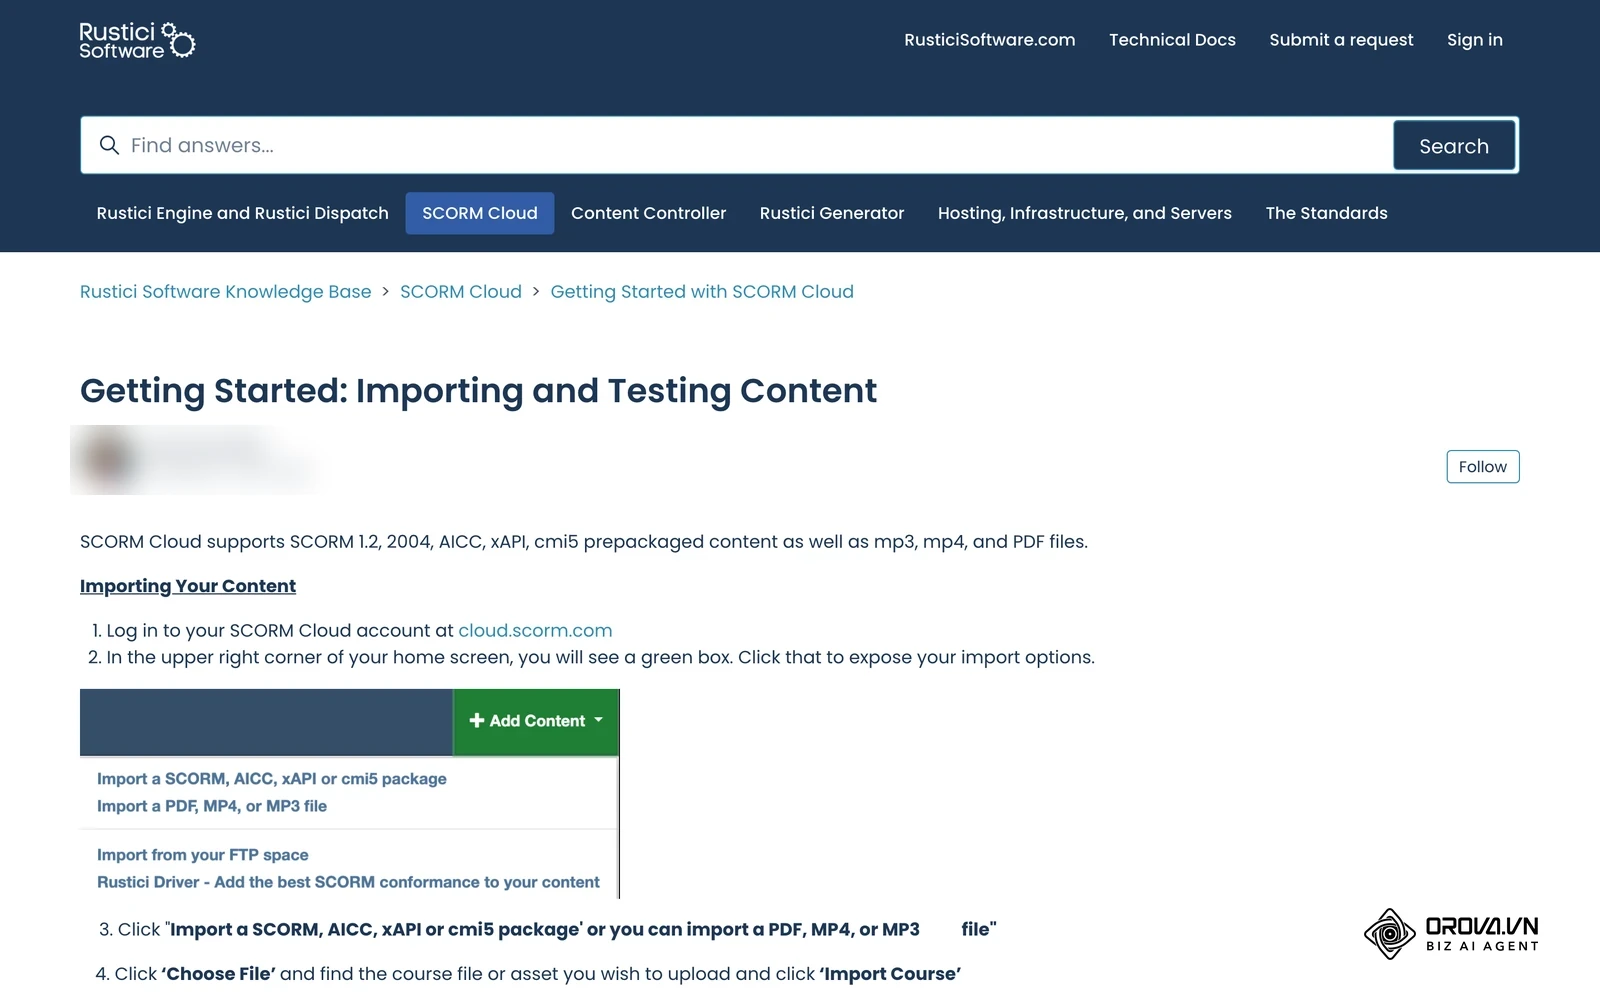This screenshot has height=1000, width=1600.
Task: Click the 'SCORM Cloud supports SCORM 1.2' sentence
Action: click(x=584, y=542)
